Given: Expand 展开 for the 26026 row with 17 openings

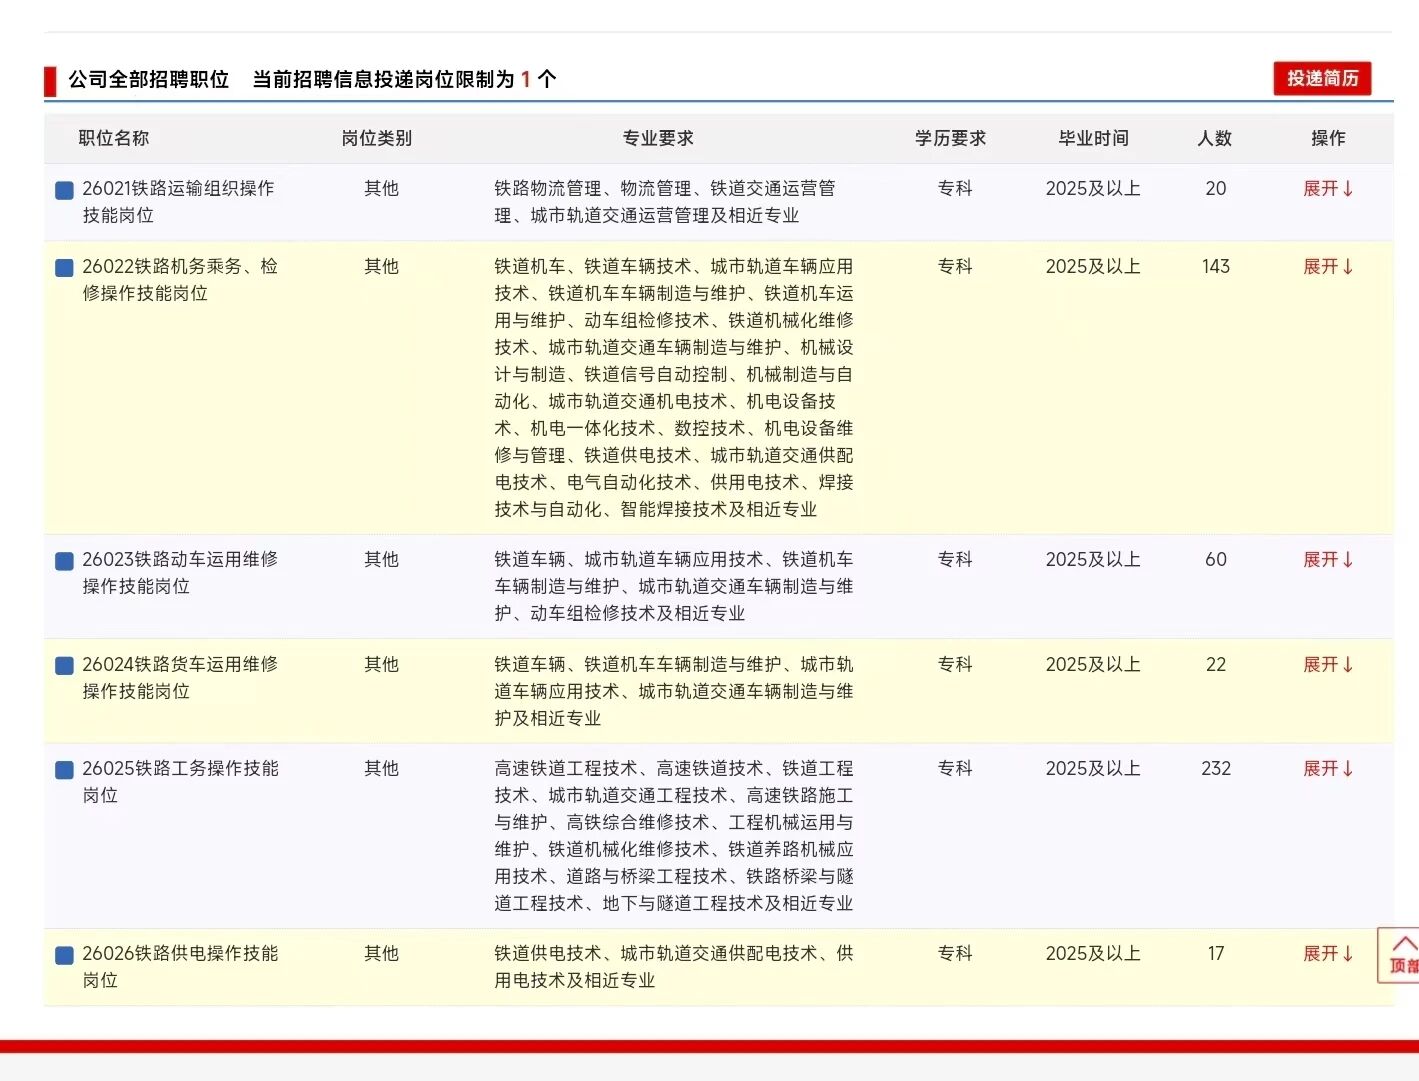Looking at the screenshot, I should 1327,954.
